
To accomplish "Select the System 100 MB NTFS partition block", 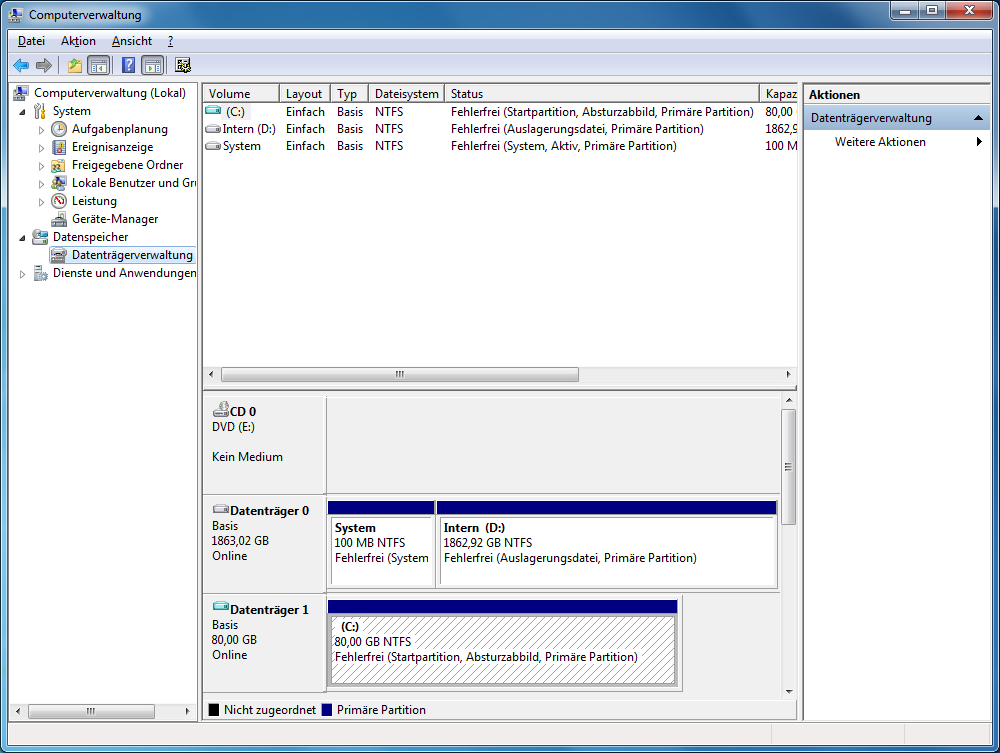I will [381, 545].
